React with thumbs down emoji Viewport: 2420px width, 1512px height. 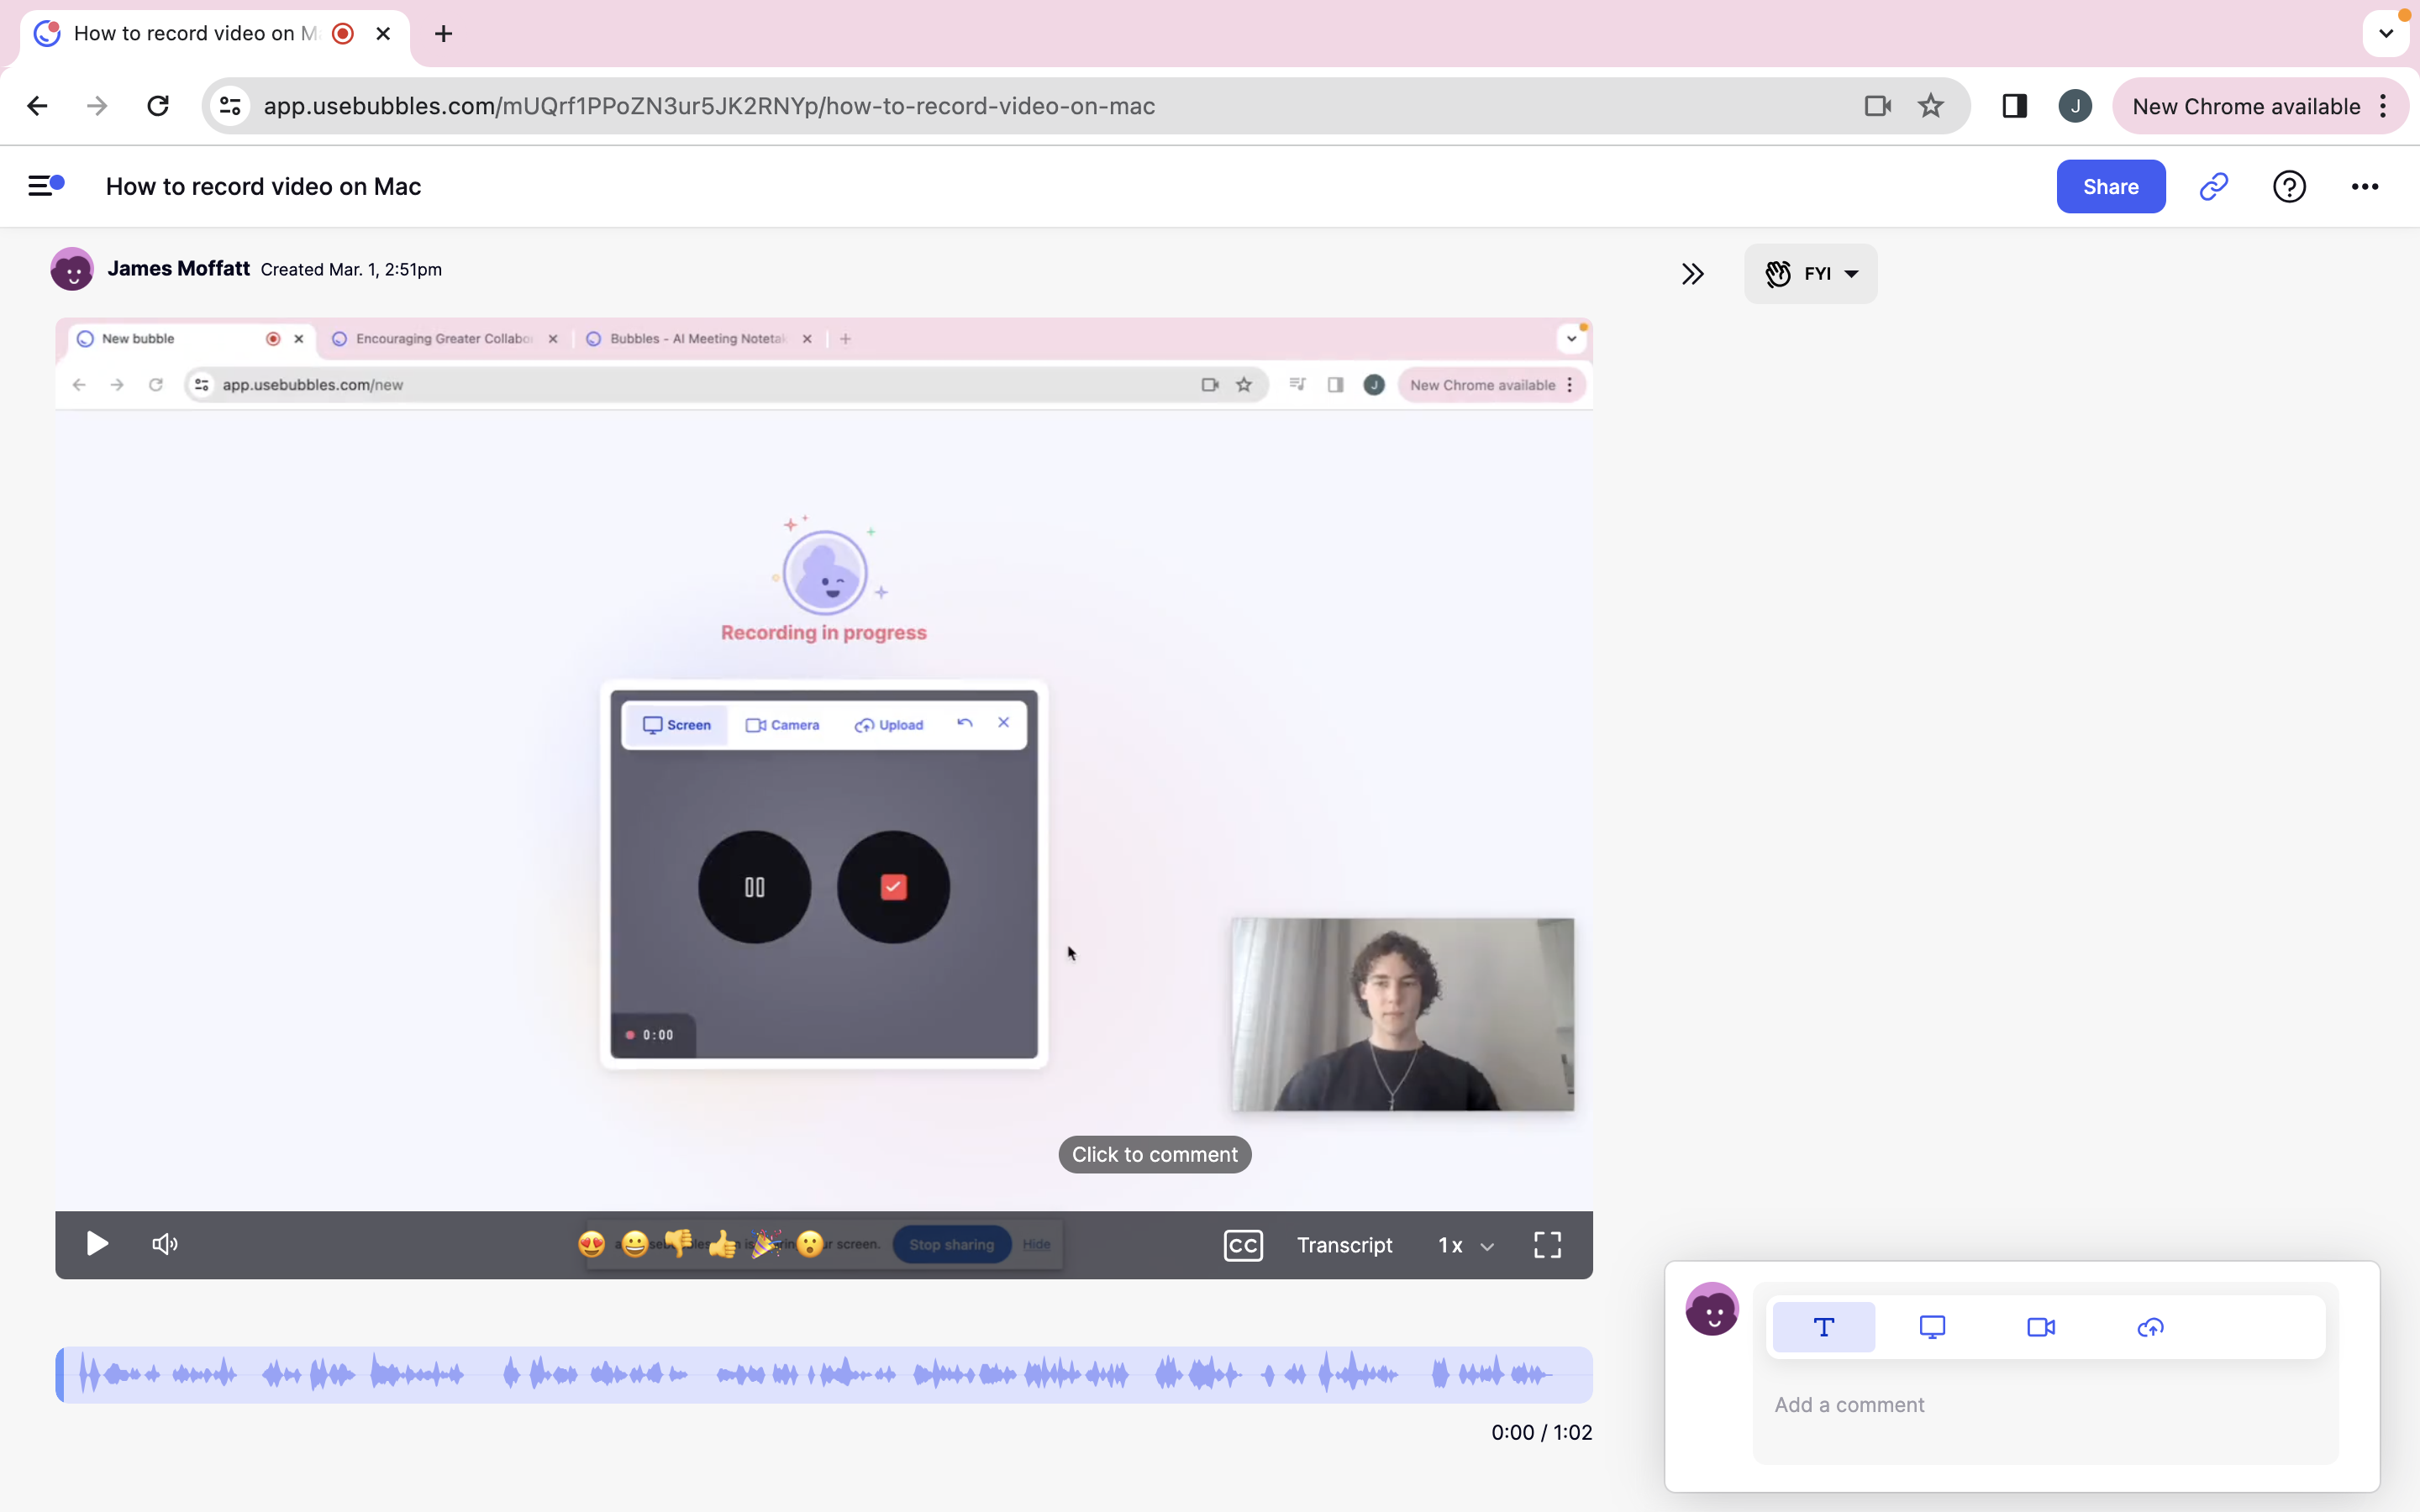(x=678, y=1243)
